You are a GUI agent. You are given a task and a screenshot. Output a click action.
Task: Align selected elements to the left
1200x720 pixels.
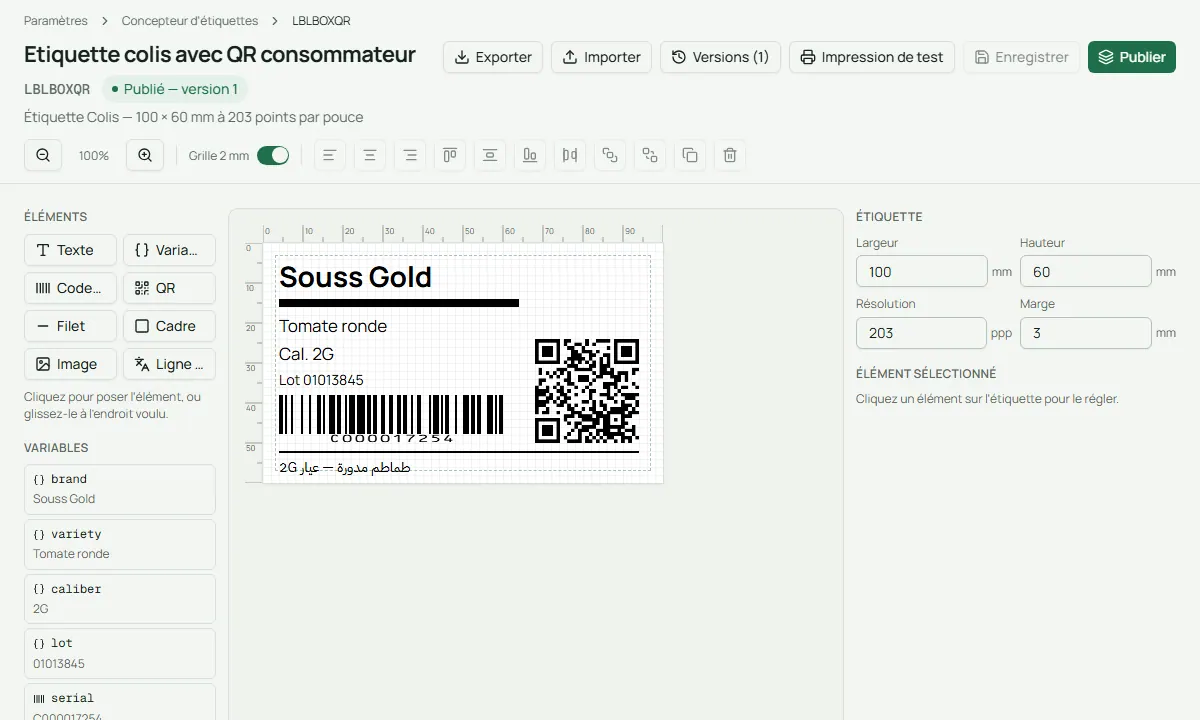[329, 155]
